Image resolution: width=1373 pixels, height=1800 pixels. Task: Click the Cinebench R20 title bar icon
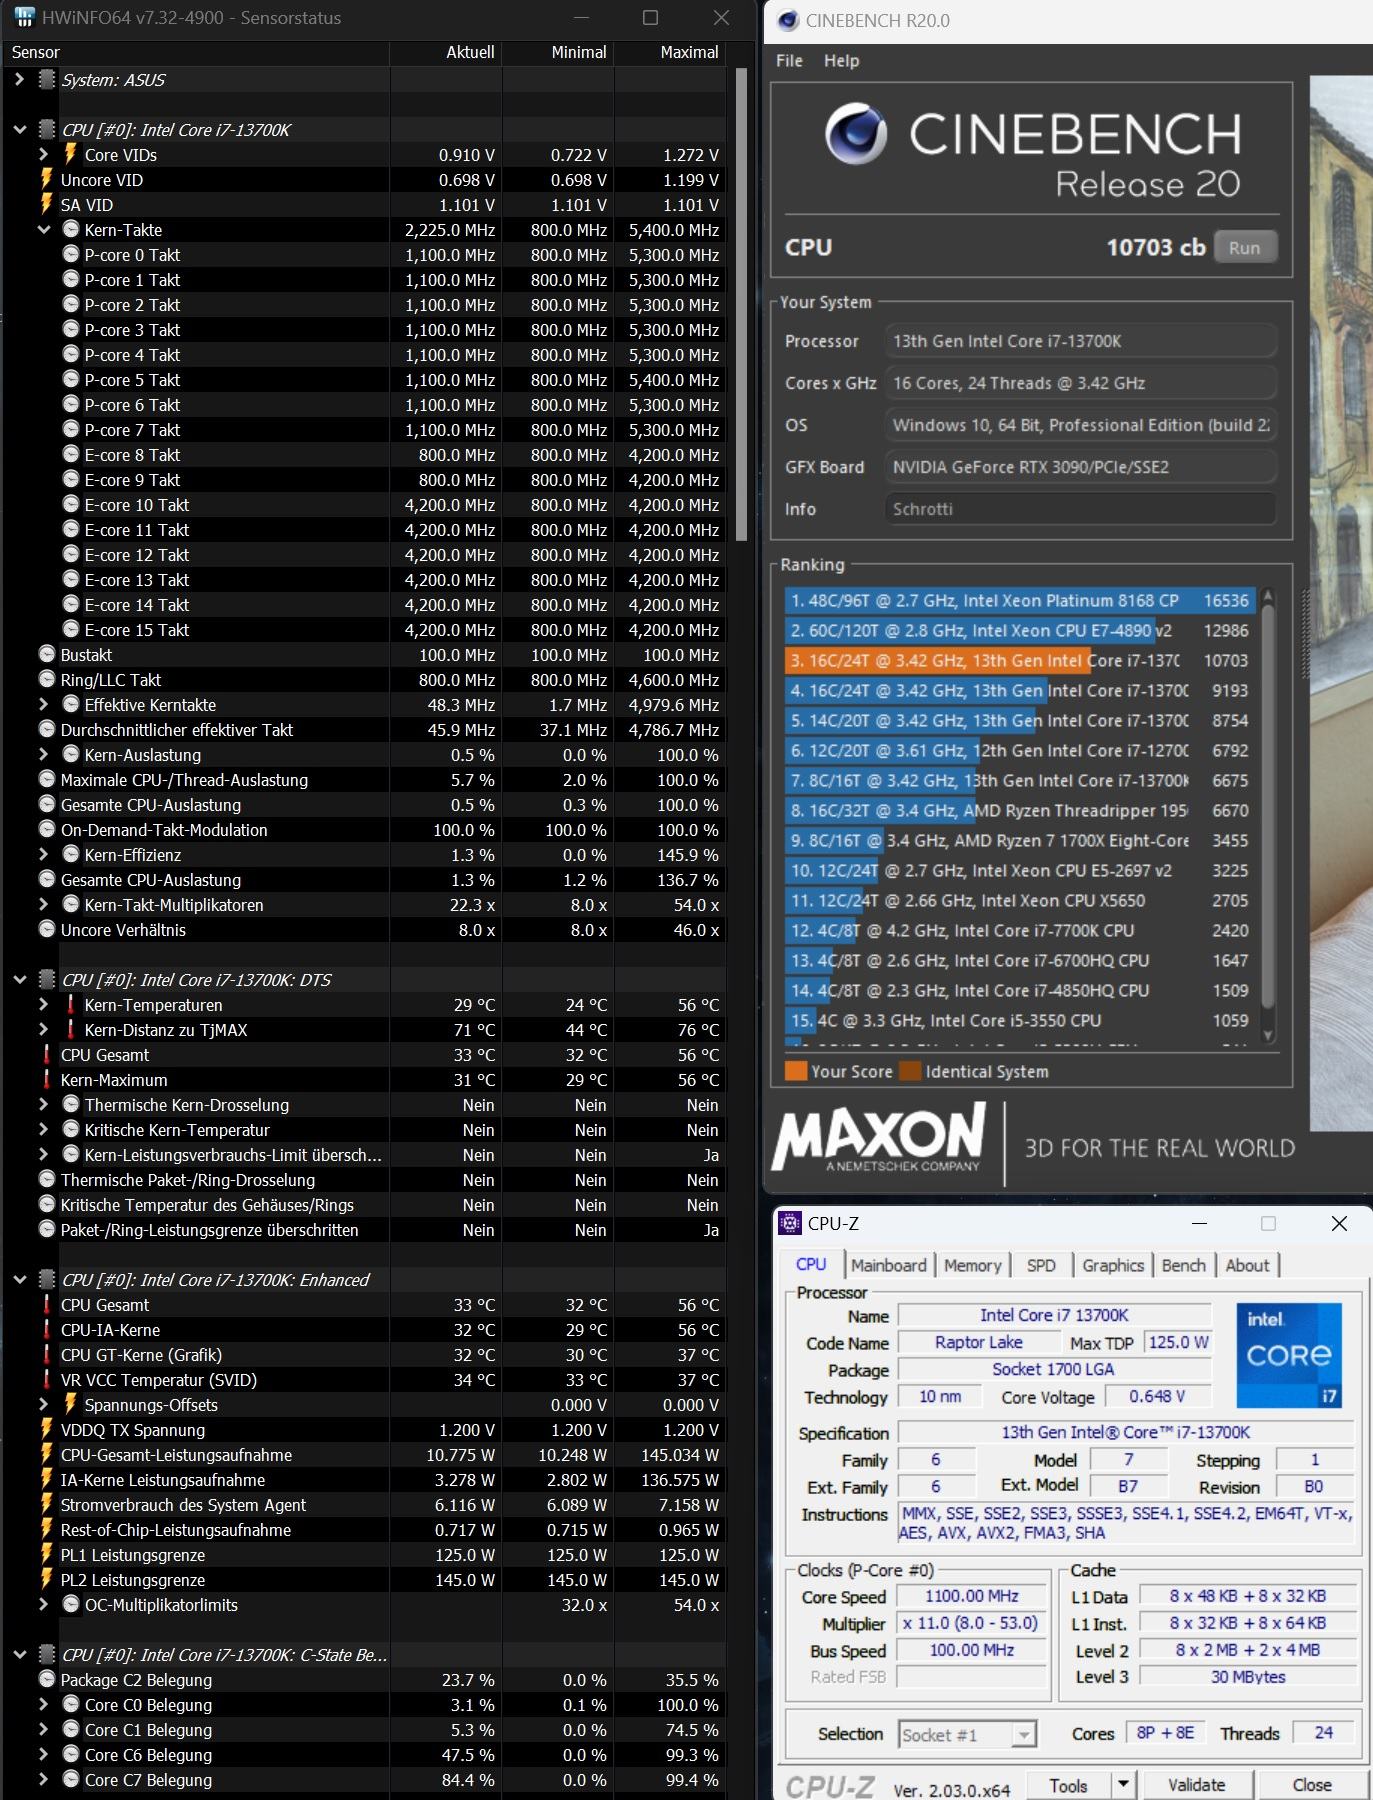(787, 20)
